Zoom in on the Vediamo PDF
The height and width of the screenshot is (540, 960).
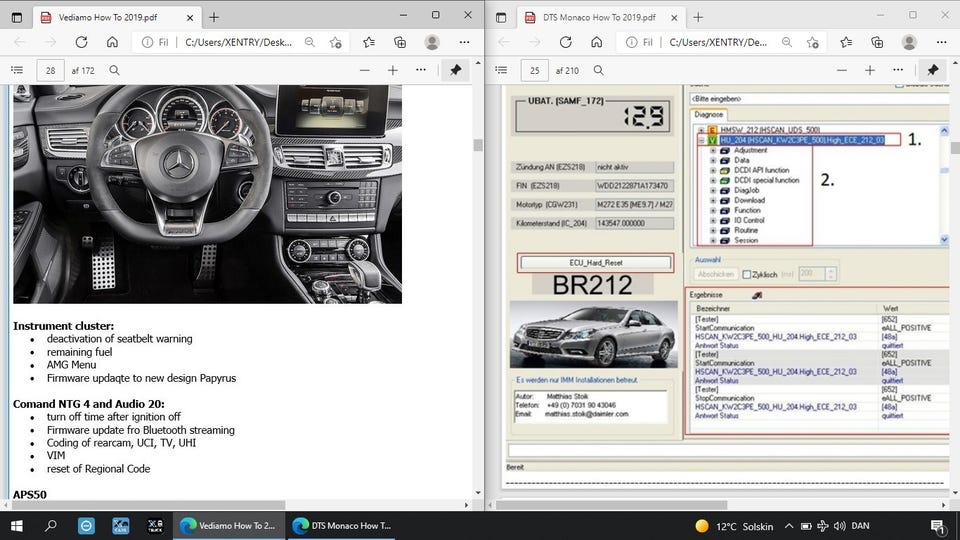tap(393, 70)
